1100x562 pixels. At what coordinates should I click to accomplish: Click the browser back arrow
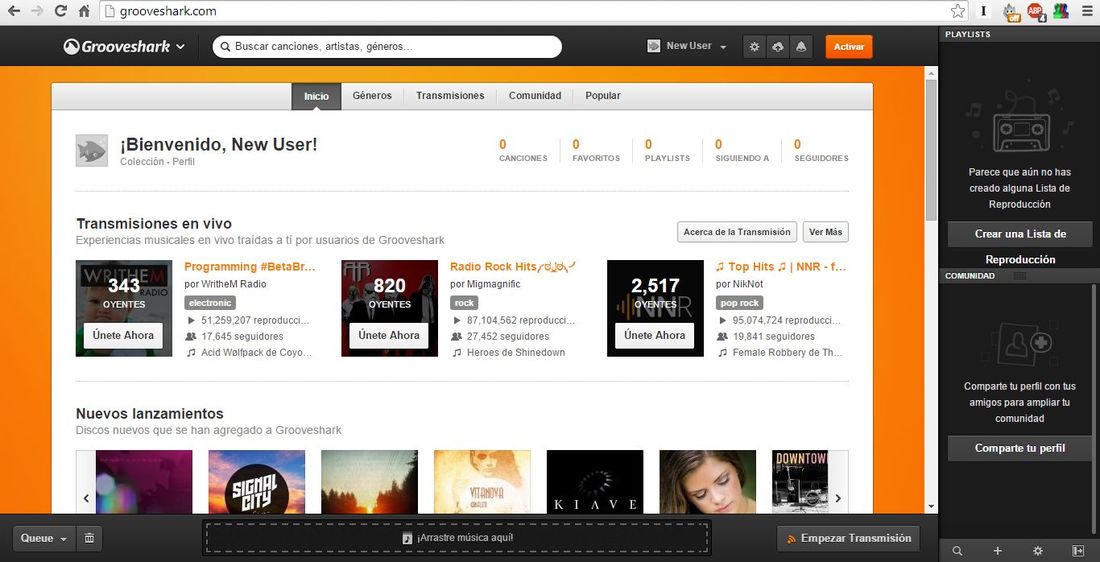pos(14,11)
